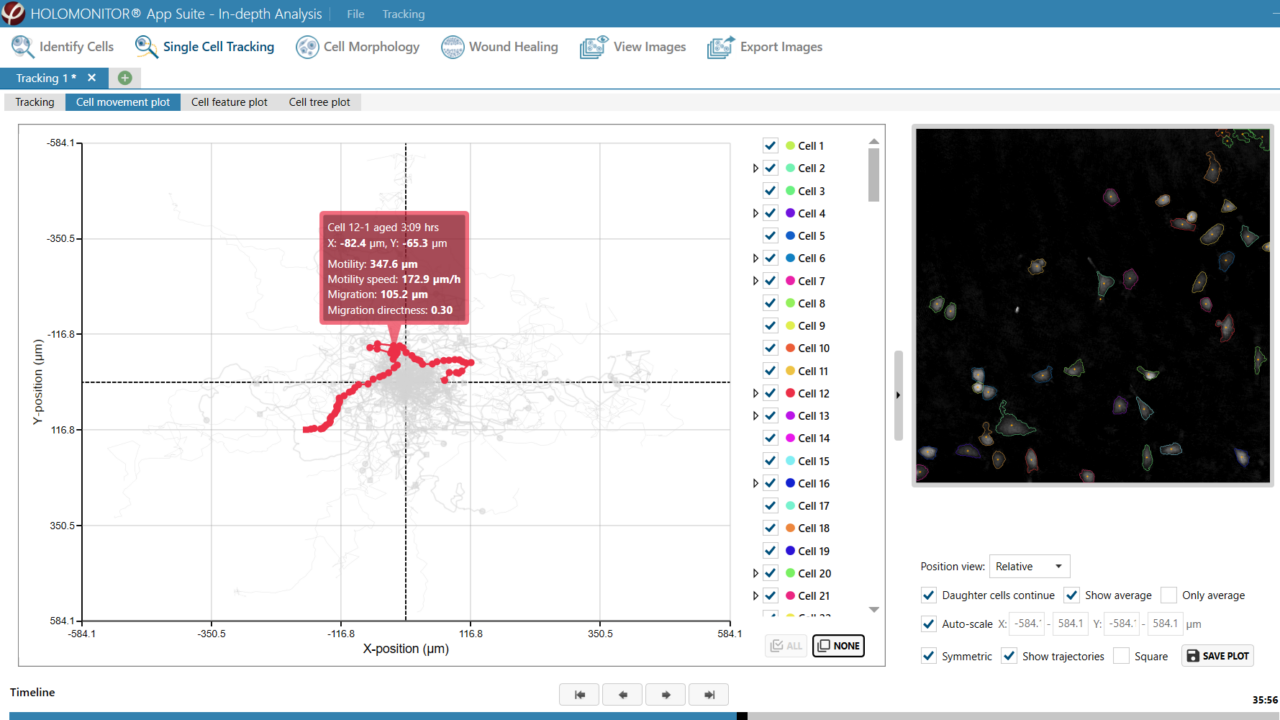Open the Position view Relative dropdown
This screenshot has height=720, width=1280.
point(1029,566)
